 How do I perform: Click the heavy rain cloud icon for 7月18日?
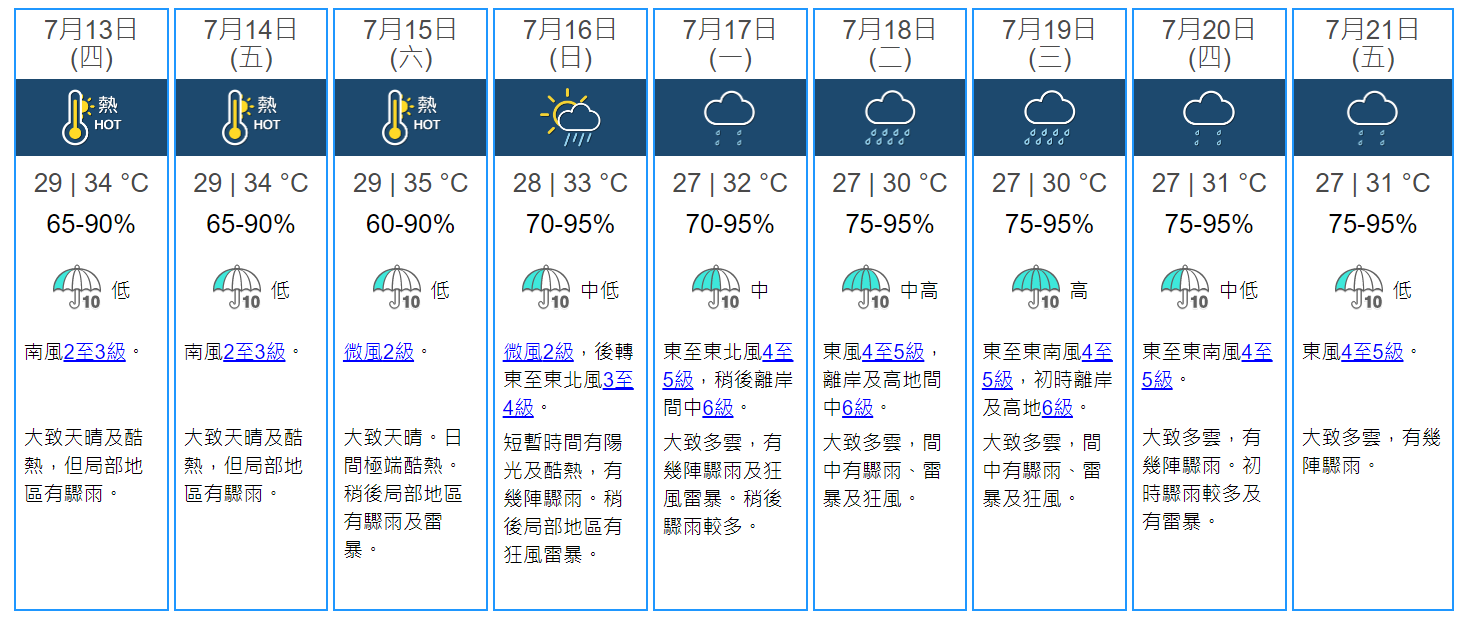pos(889,118)
